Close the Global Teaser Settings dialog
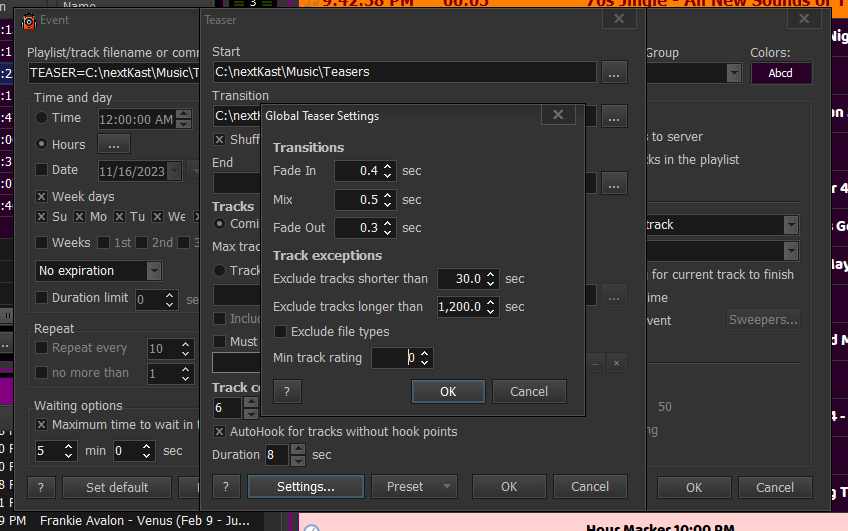848x531 pixels. click(558, 116)
